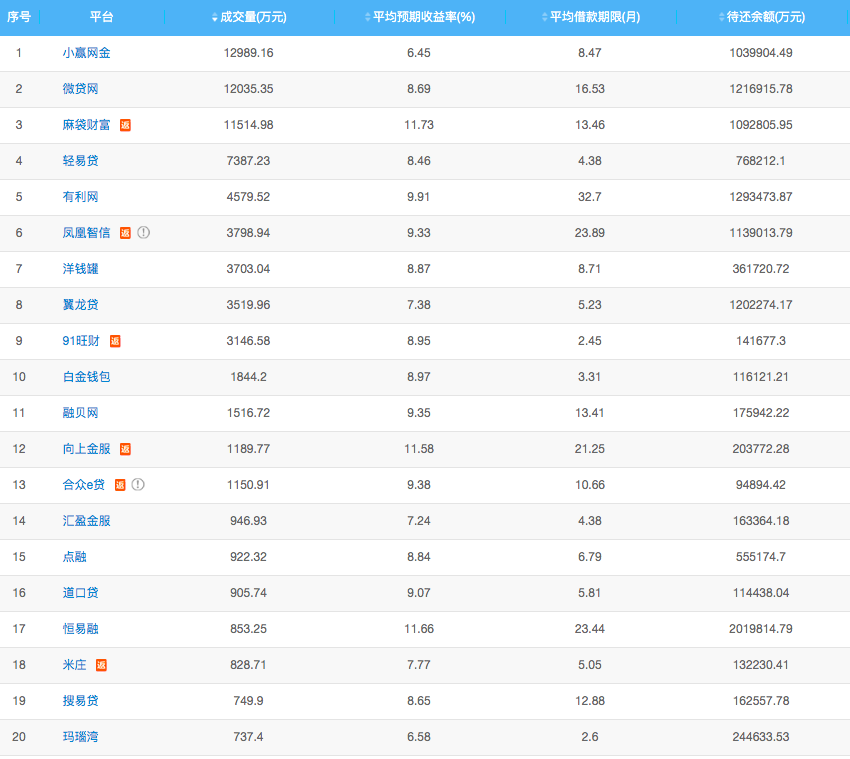850x759 pixels.
Task: Click the 平台 column header
Action: coord(101,17)
